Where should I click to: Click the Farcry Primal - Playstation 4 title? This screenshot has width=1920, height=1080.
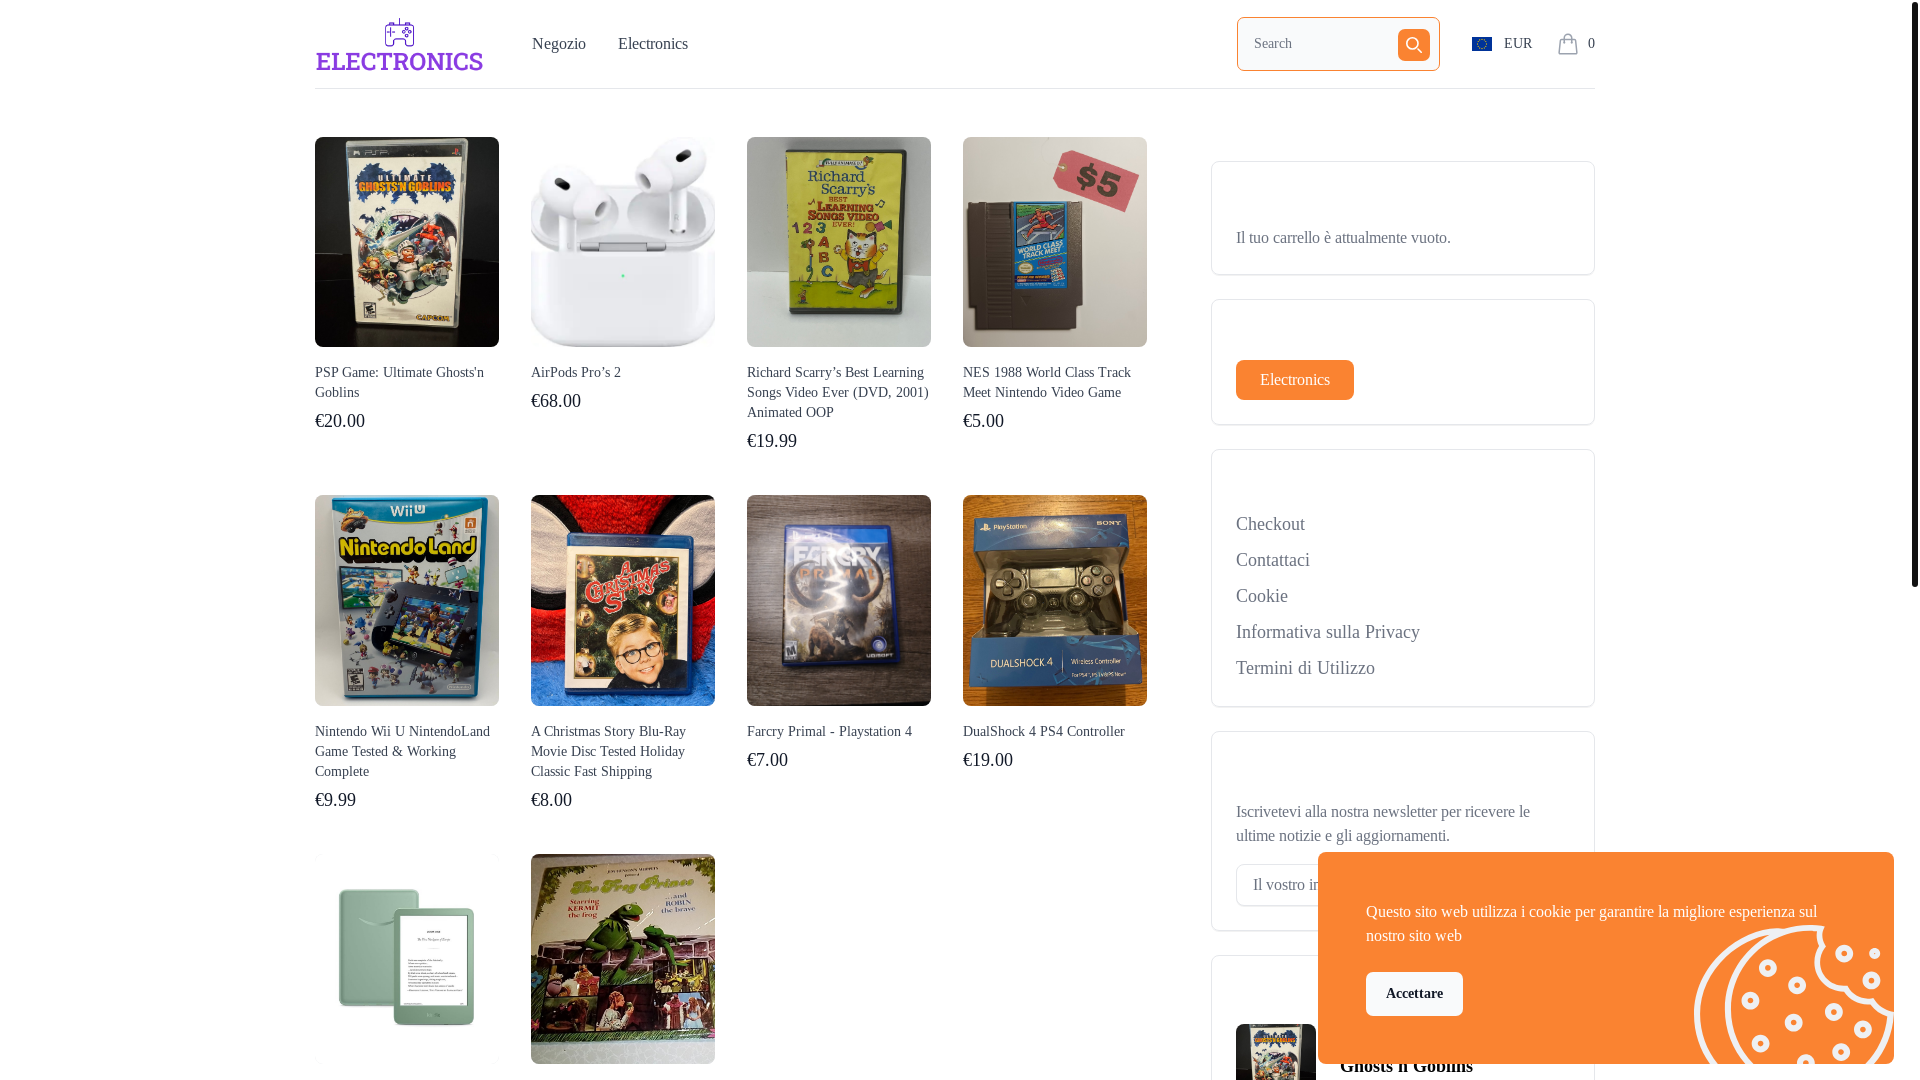coord(828,732)
